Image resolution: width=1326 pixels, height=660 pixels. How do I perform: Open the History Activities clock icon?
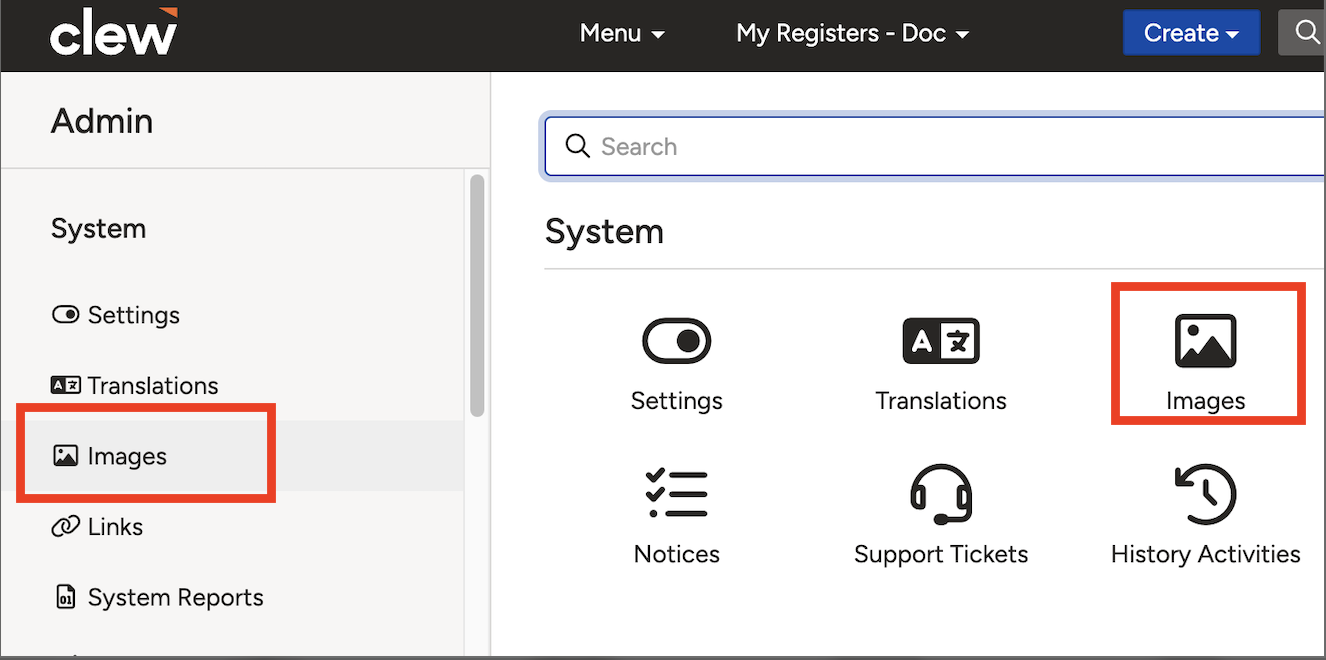[1205, 494]
